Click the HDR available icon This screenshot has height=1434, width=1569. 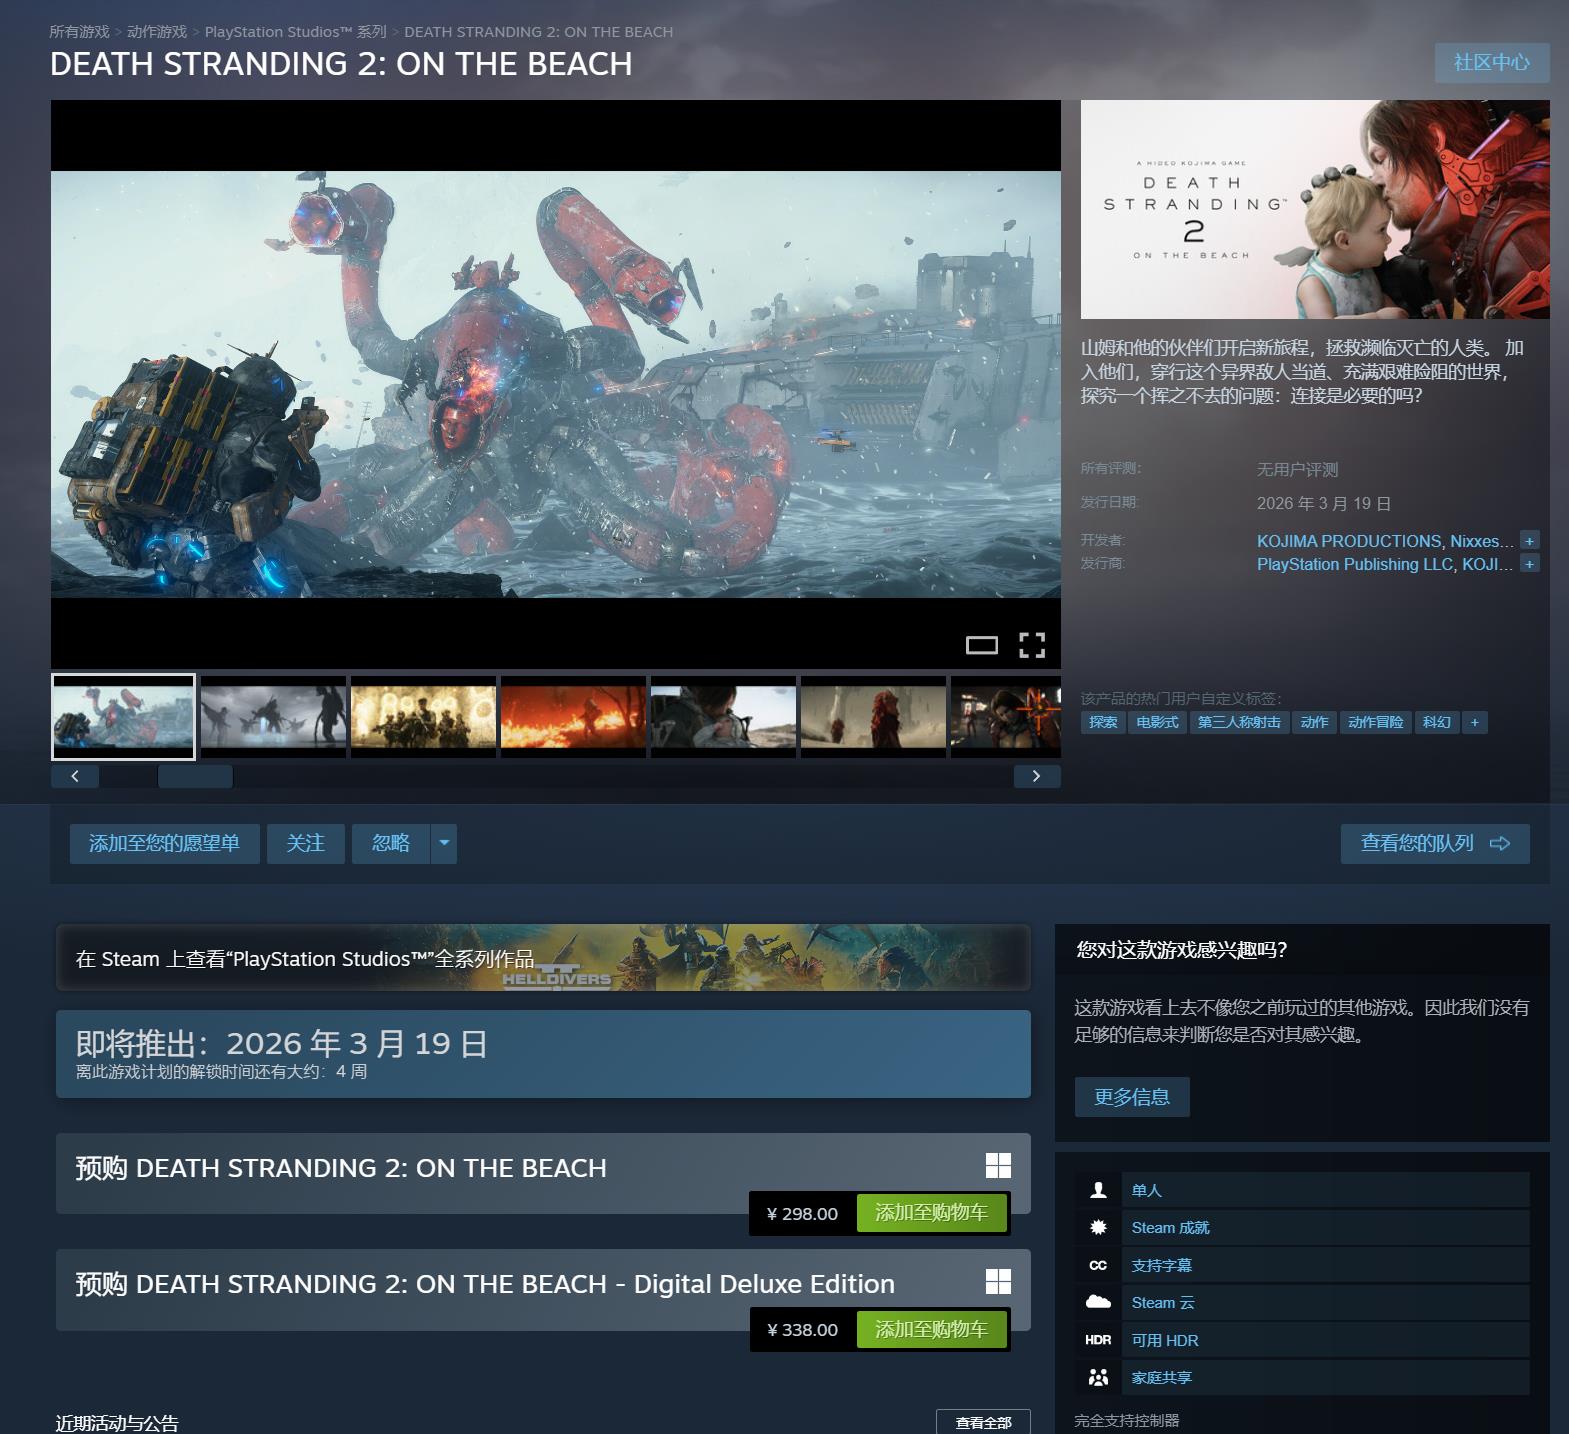pos(1098,1340)
